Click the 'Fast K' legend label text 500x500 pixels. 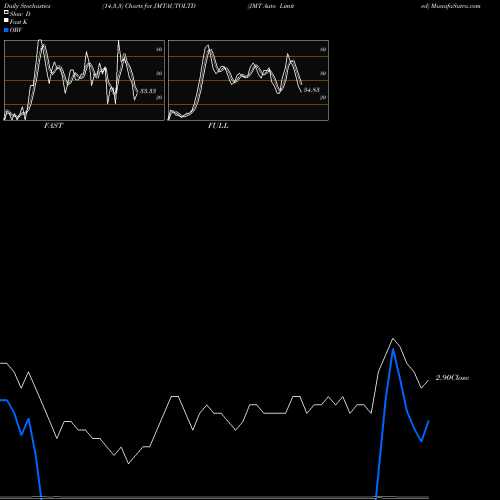coord(19,22)
